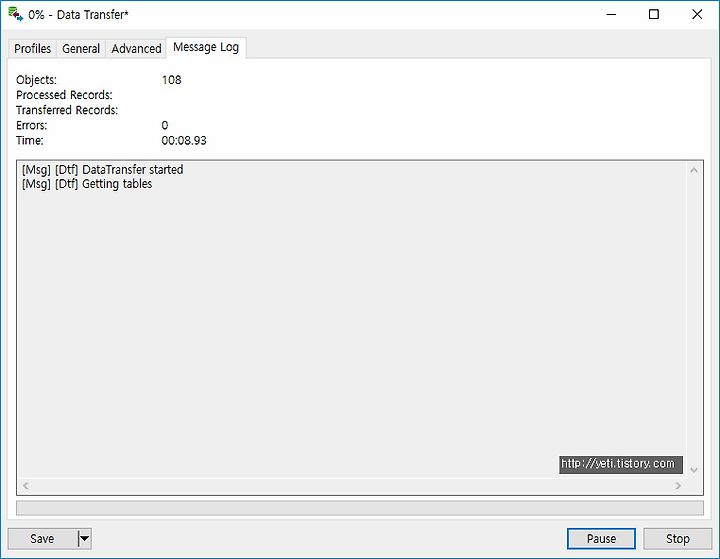Image resolution: width=720 pixels, height=559 pixels.
Task: Click the 'Transferred Records:' label
Action: click(x=67, y=110)
